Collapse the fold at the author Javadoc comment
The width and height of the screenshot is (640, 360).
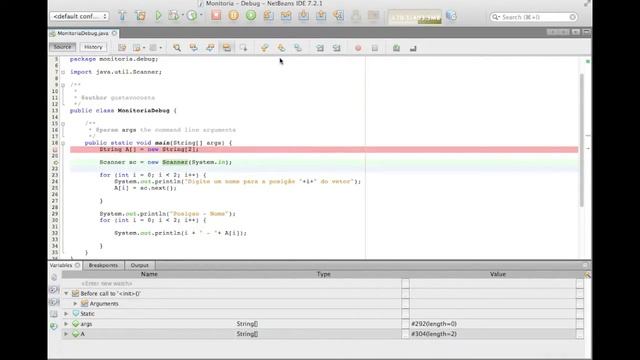click(63, 85)
